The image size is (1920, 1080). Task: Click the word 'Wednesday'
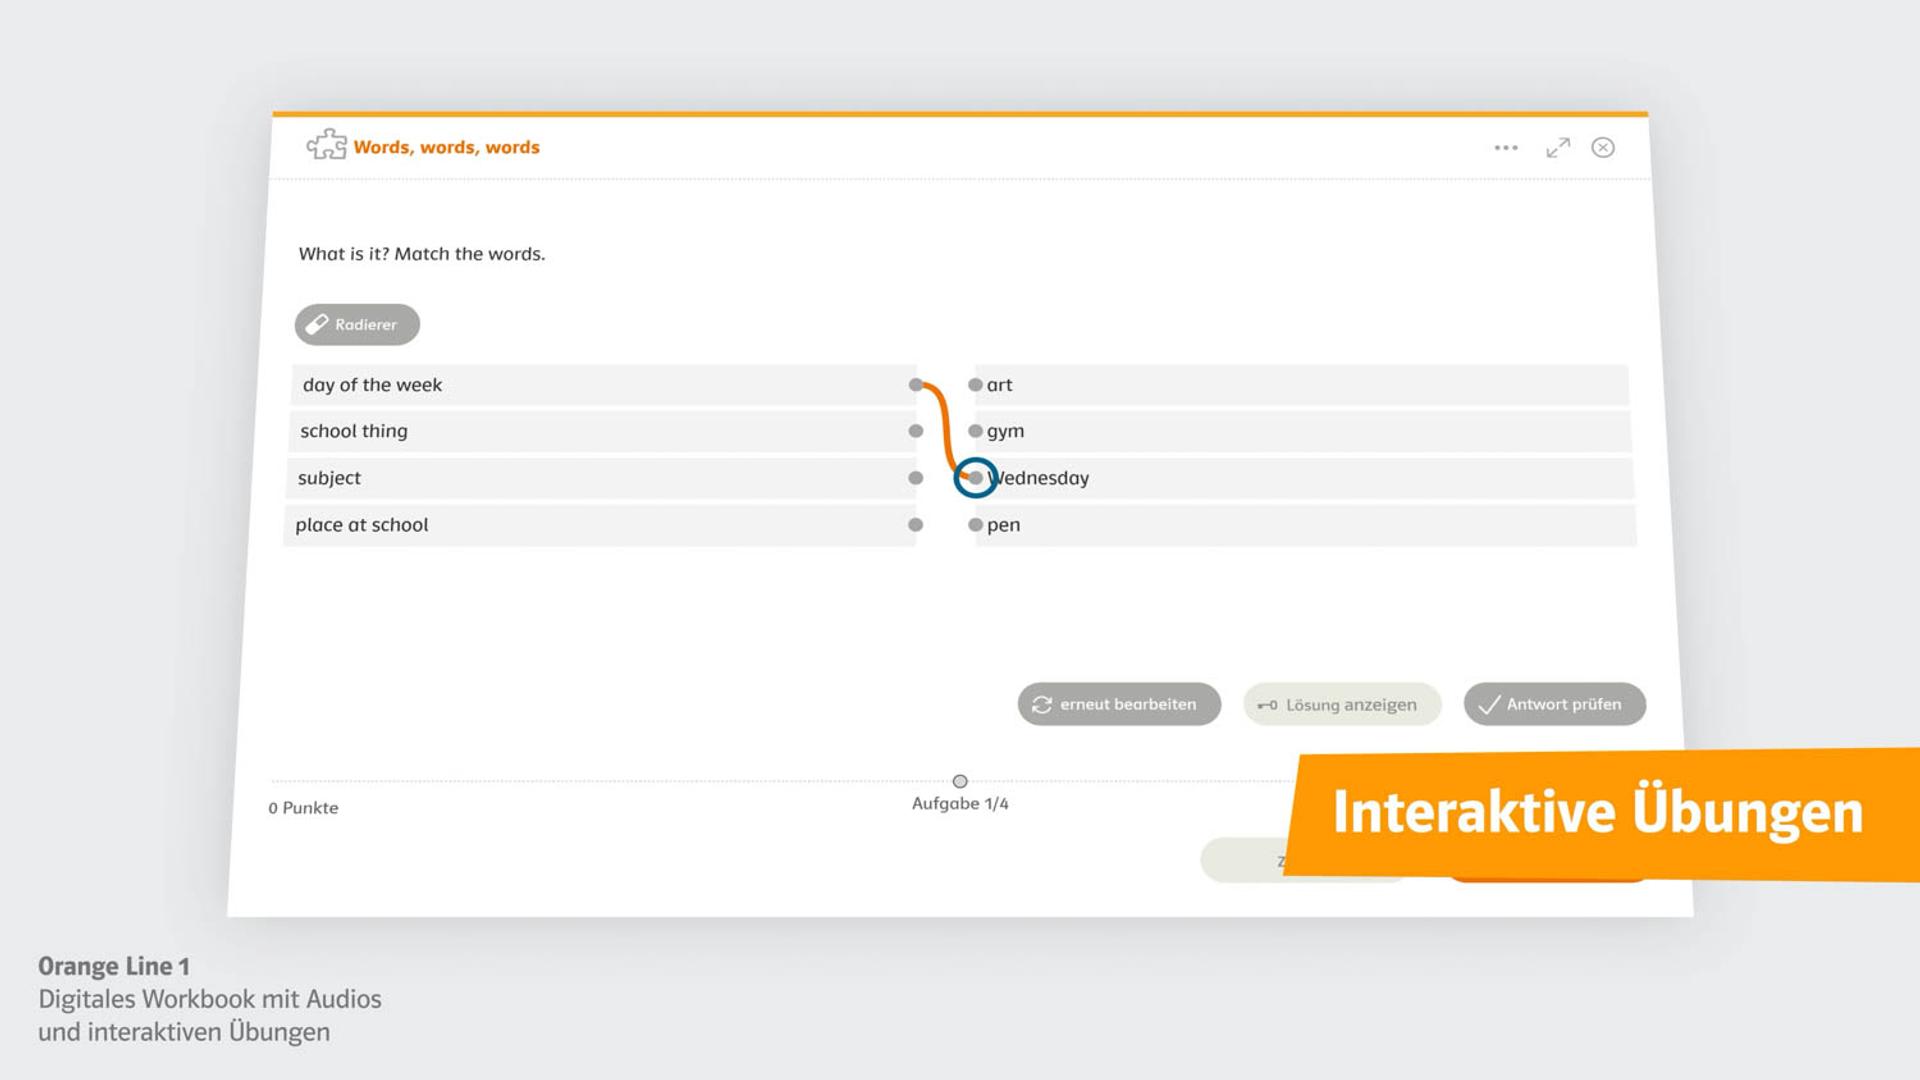(1038, 478)
